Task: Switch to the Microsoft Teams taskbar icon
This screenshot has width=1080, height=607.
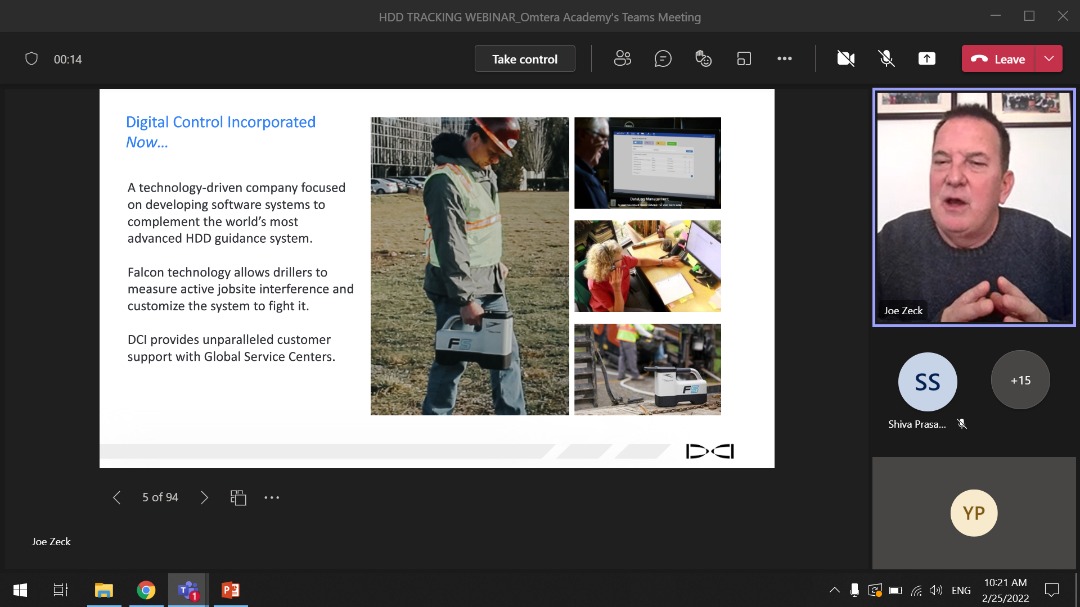Action: click(x=188, y=590)
